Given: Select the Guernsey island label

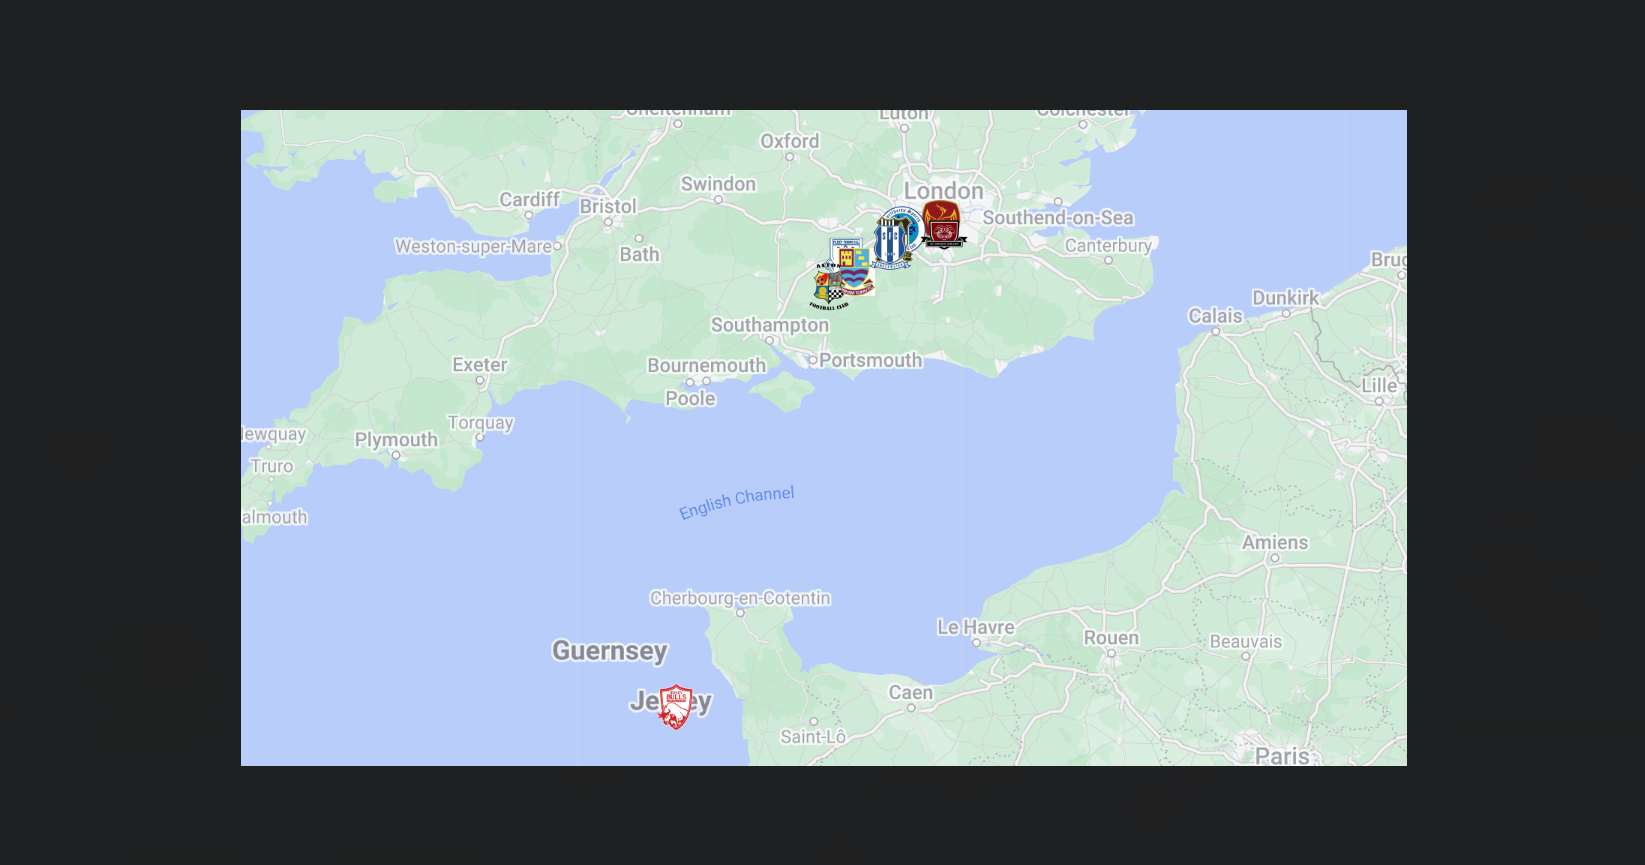Looking at the screenshot, I should tap(610, 651).
